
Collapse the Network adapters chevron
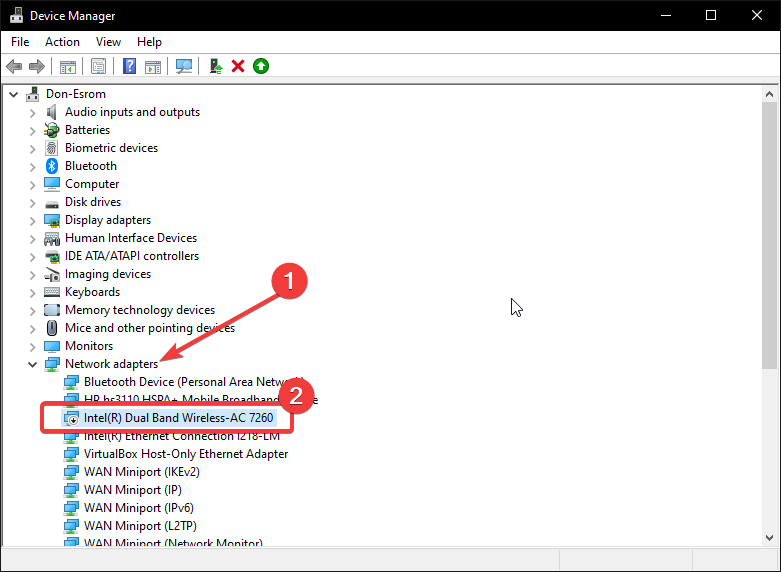pos(33,364)
